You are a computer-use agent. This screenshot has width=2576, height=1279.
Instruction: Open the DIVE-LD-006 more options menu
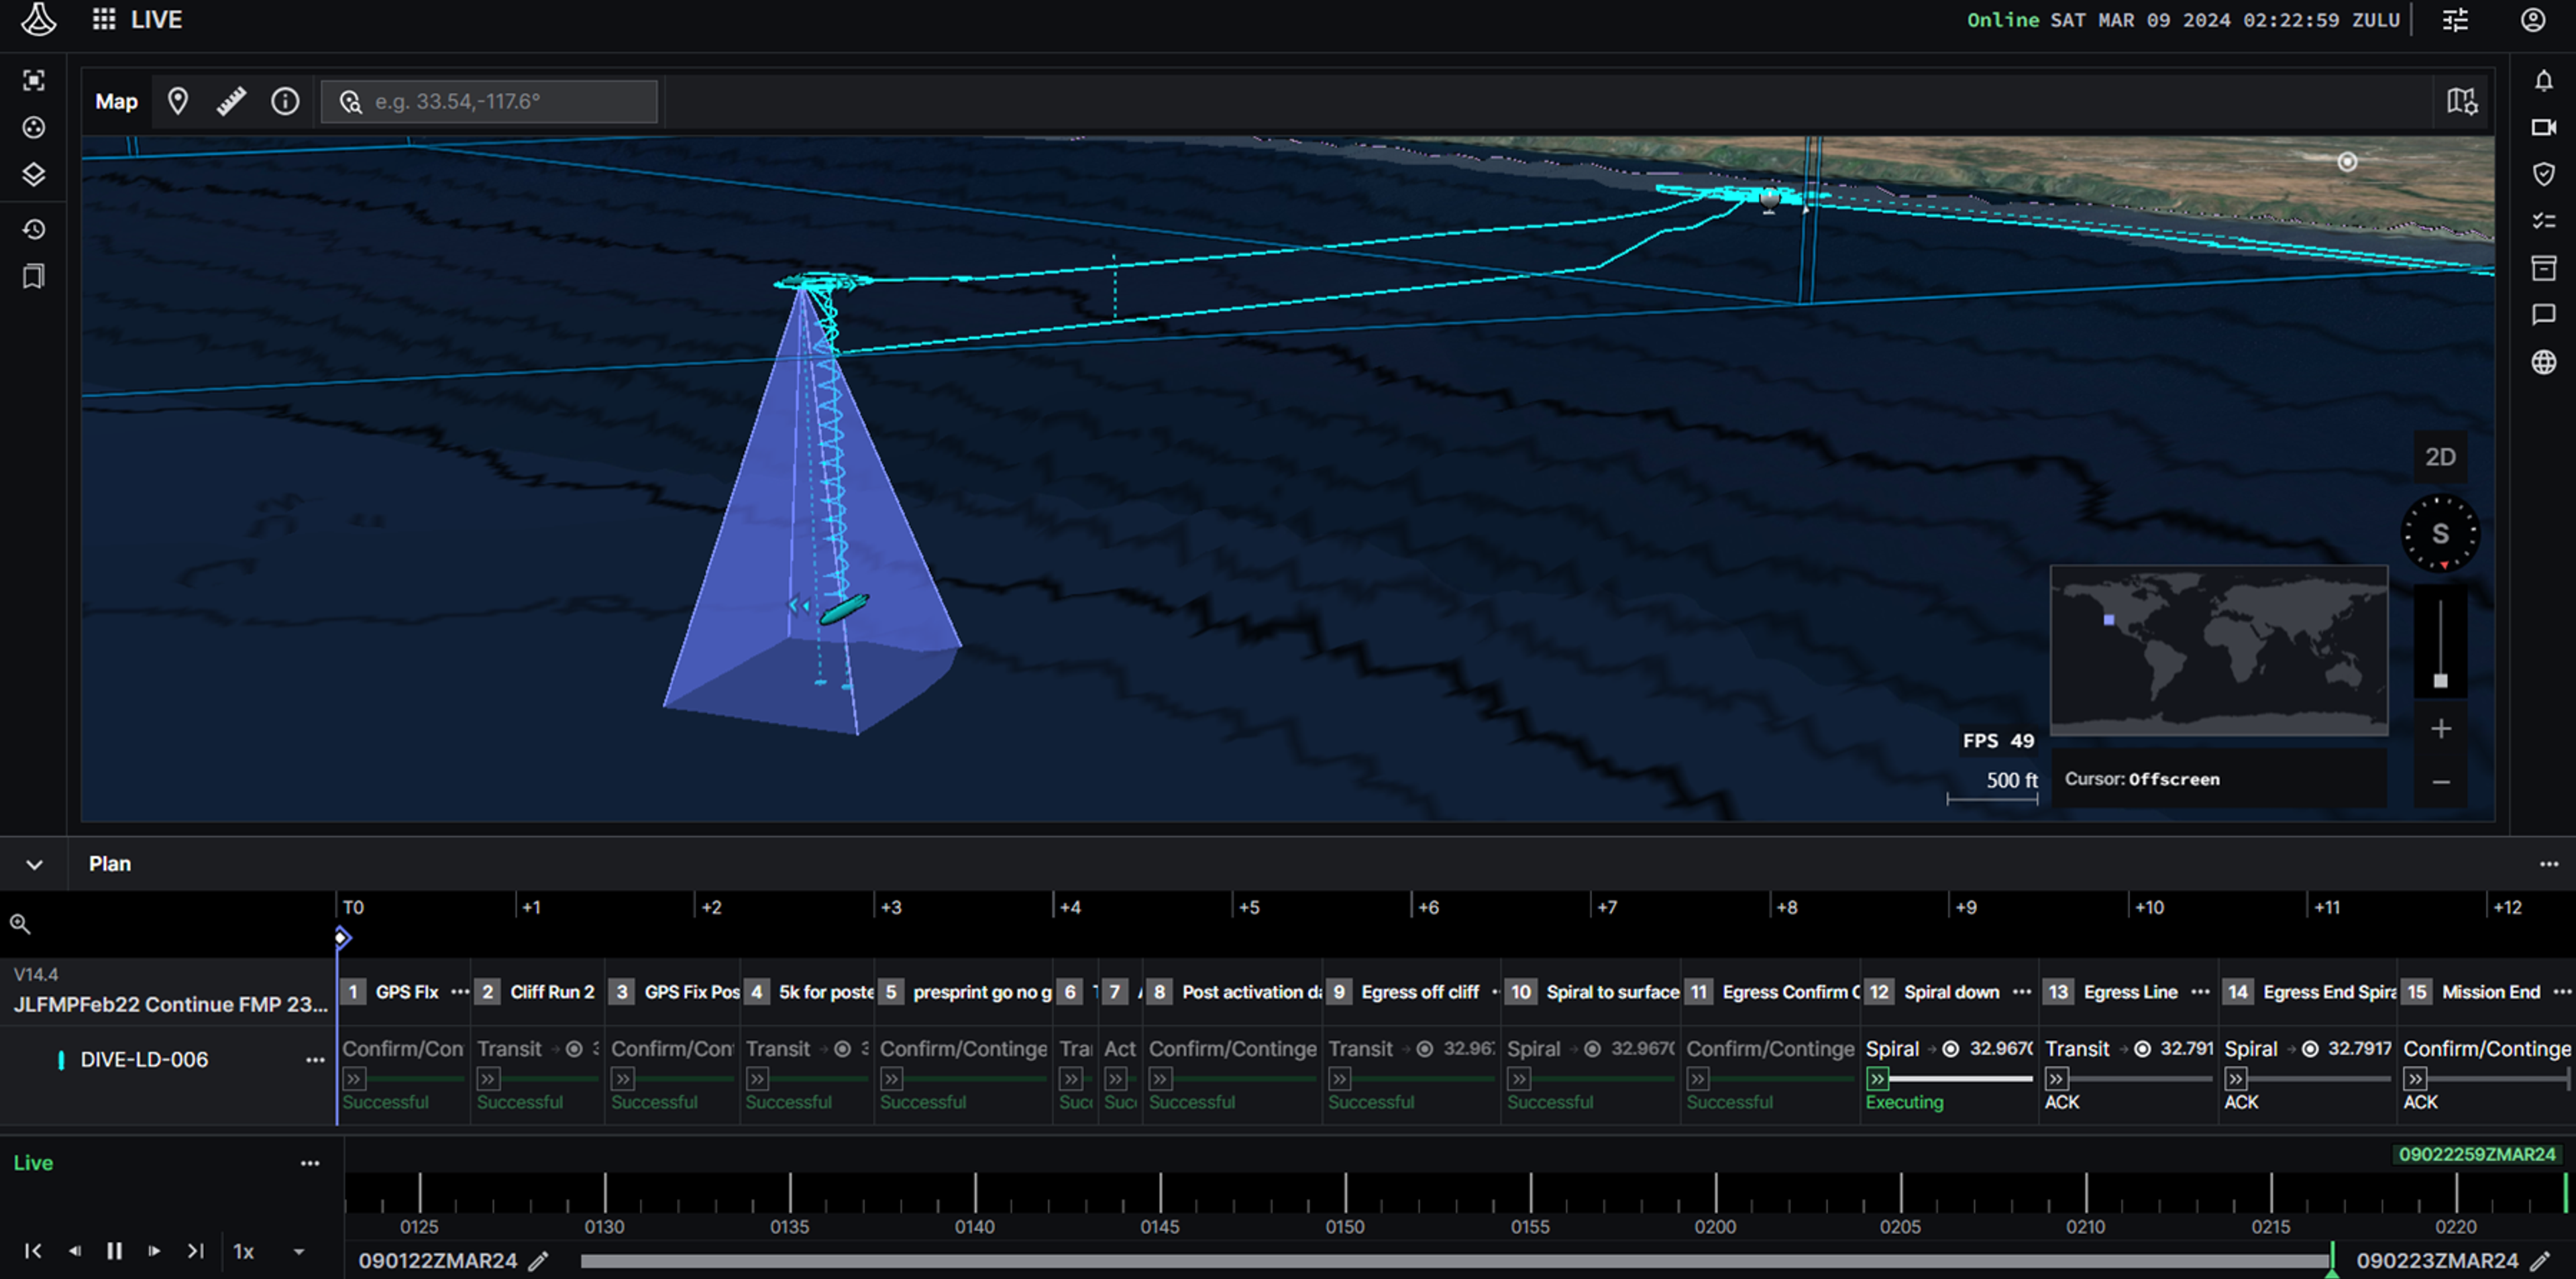(315, 1060)
